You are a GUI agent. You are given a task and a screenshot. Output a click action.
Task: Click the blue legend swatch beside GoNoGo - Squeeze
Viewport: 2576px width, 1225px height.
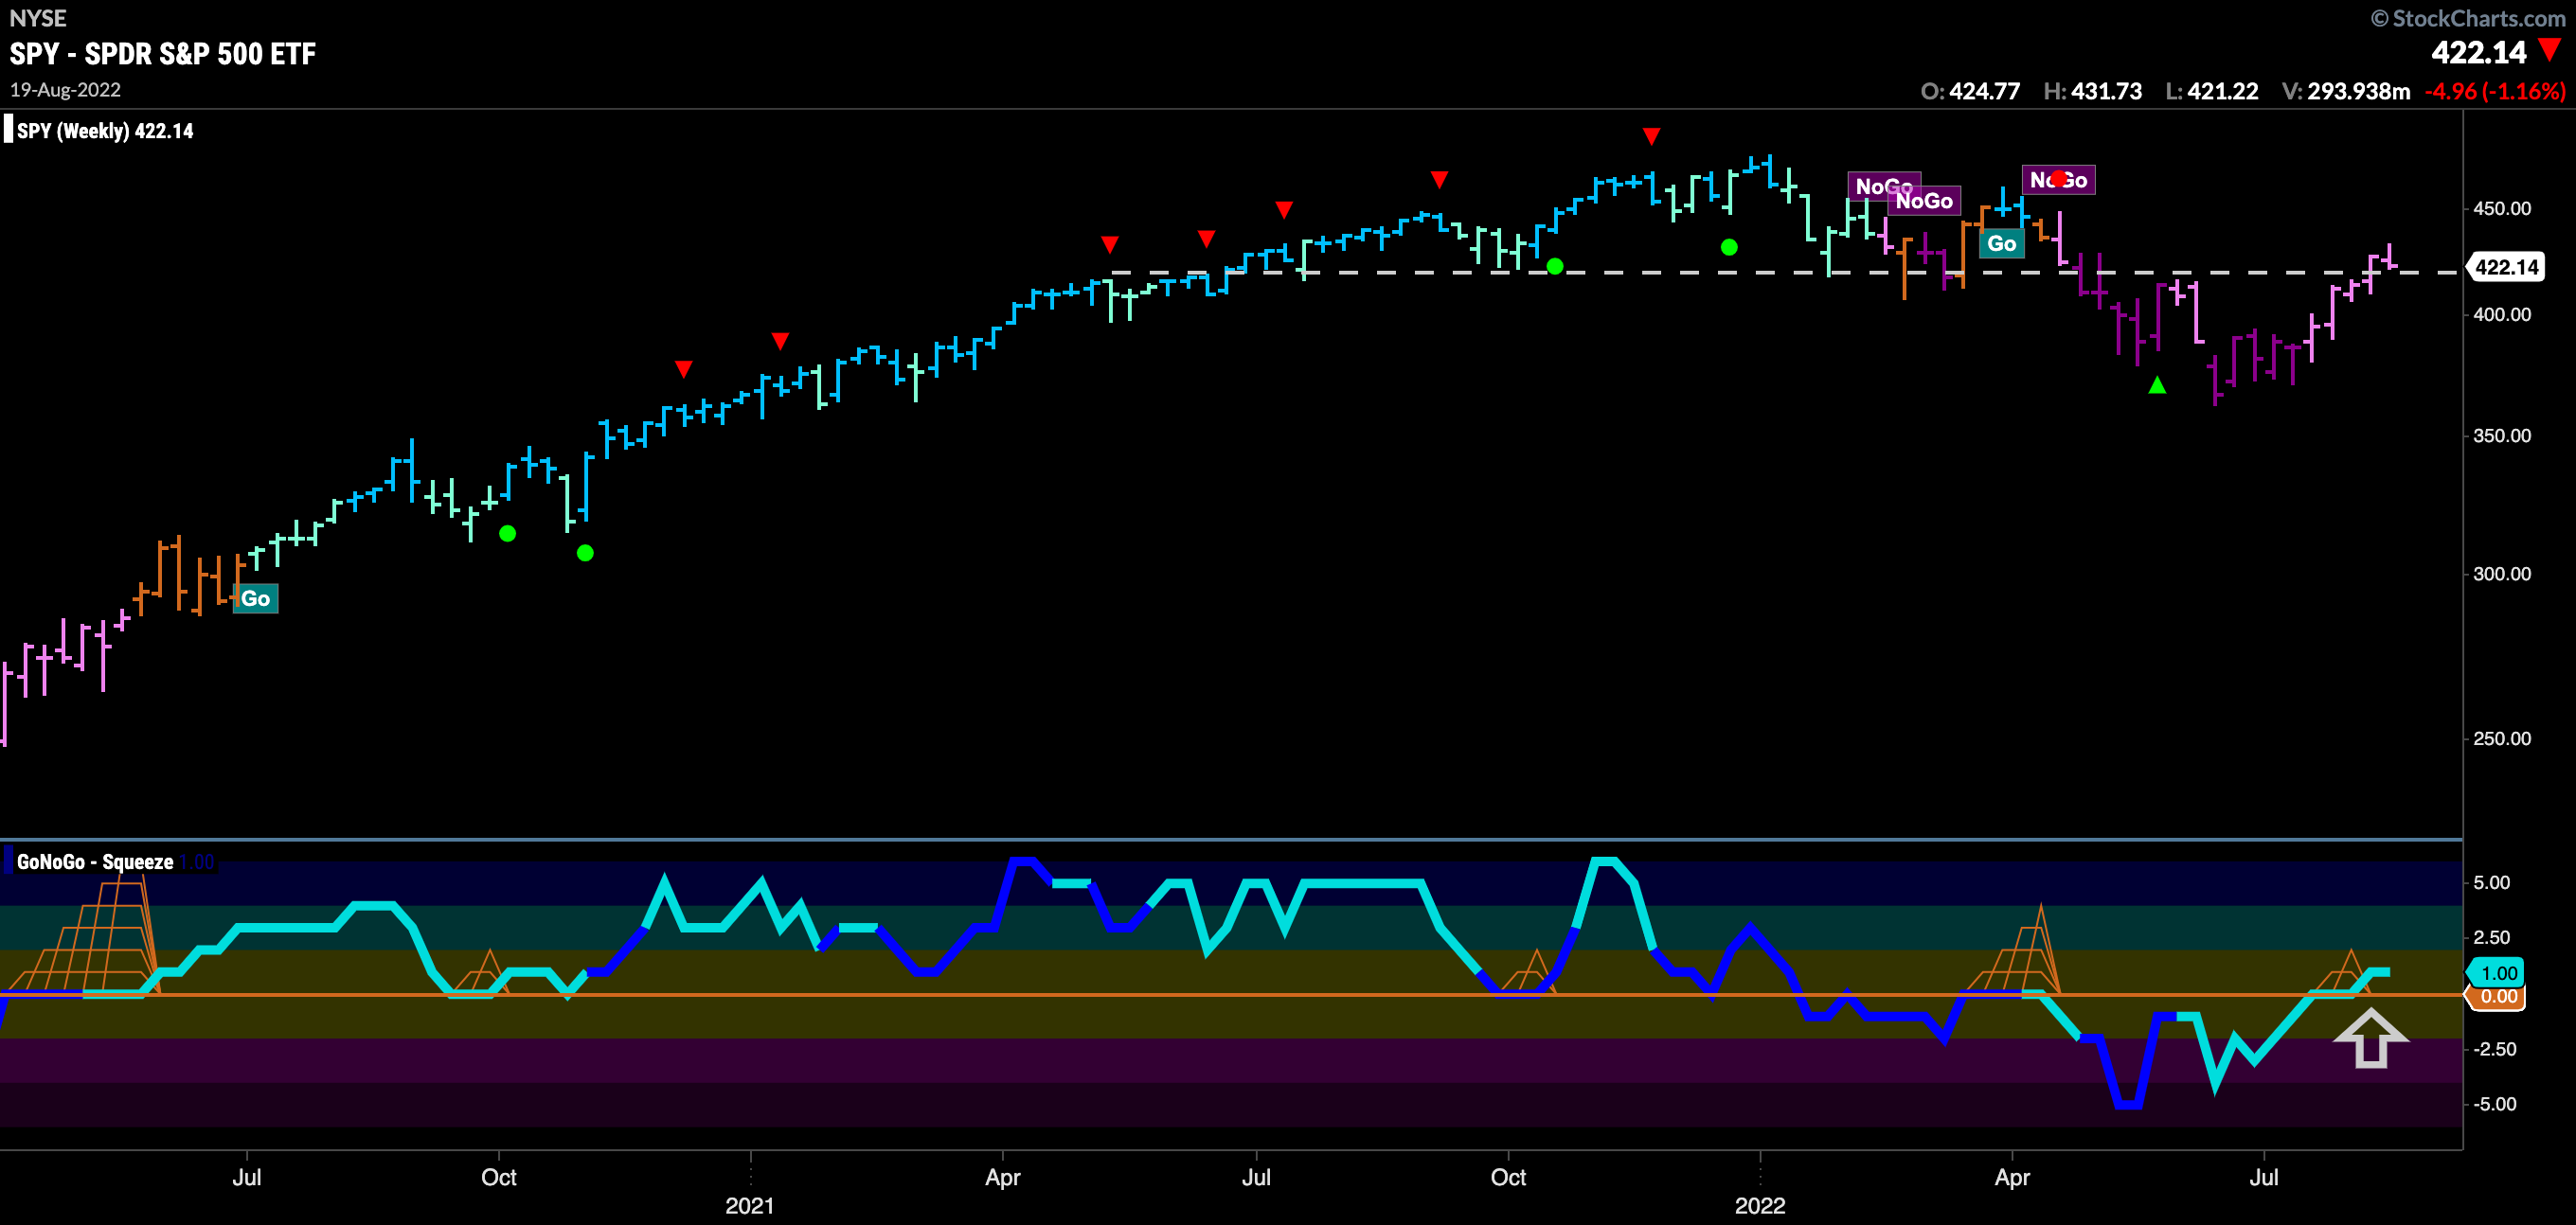coord(8,861)
